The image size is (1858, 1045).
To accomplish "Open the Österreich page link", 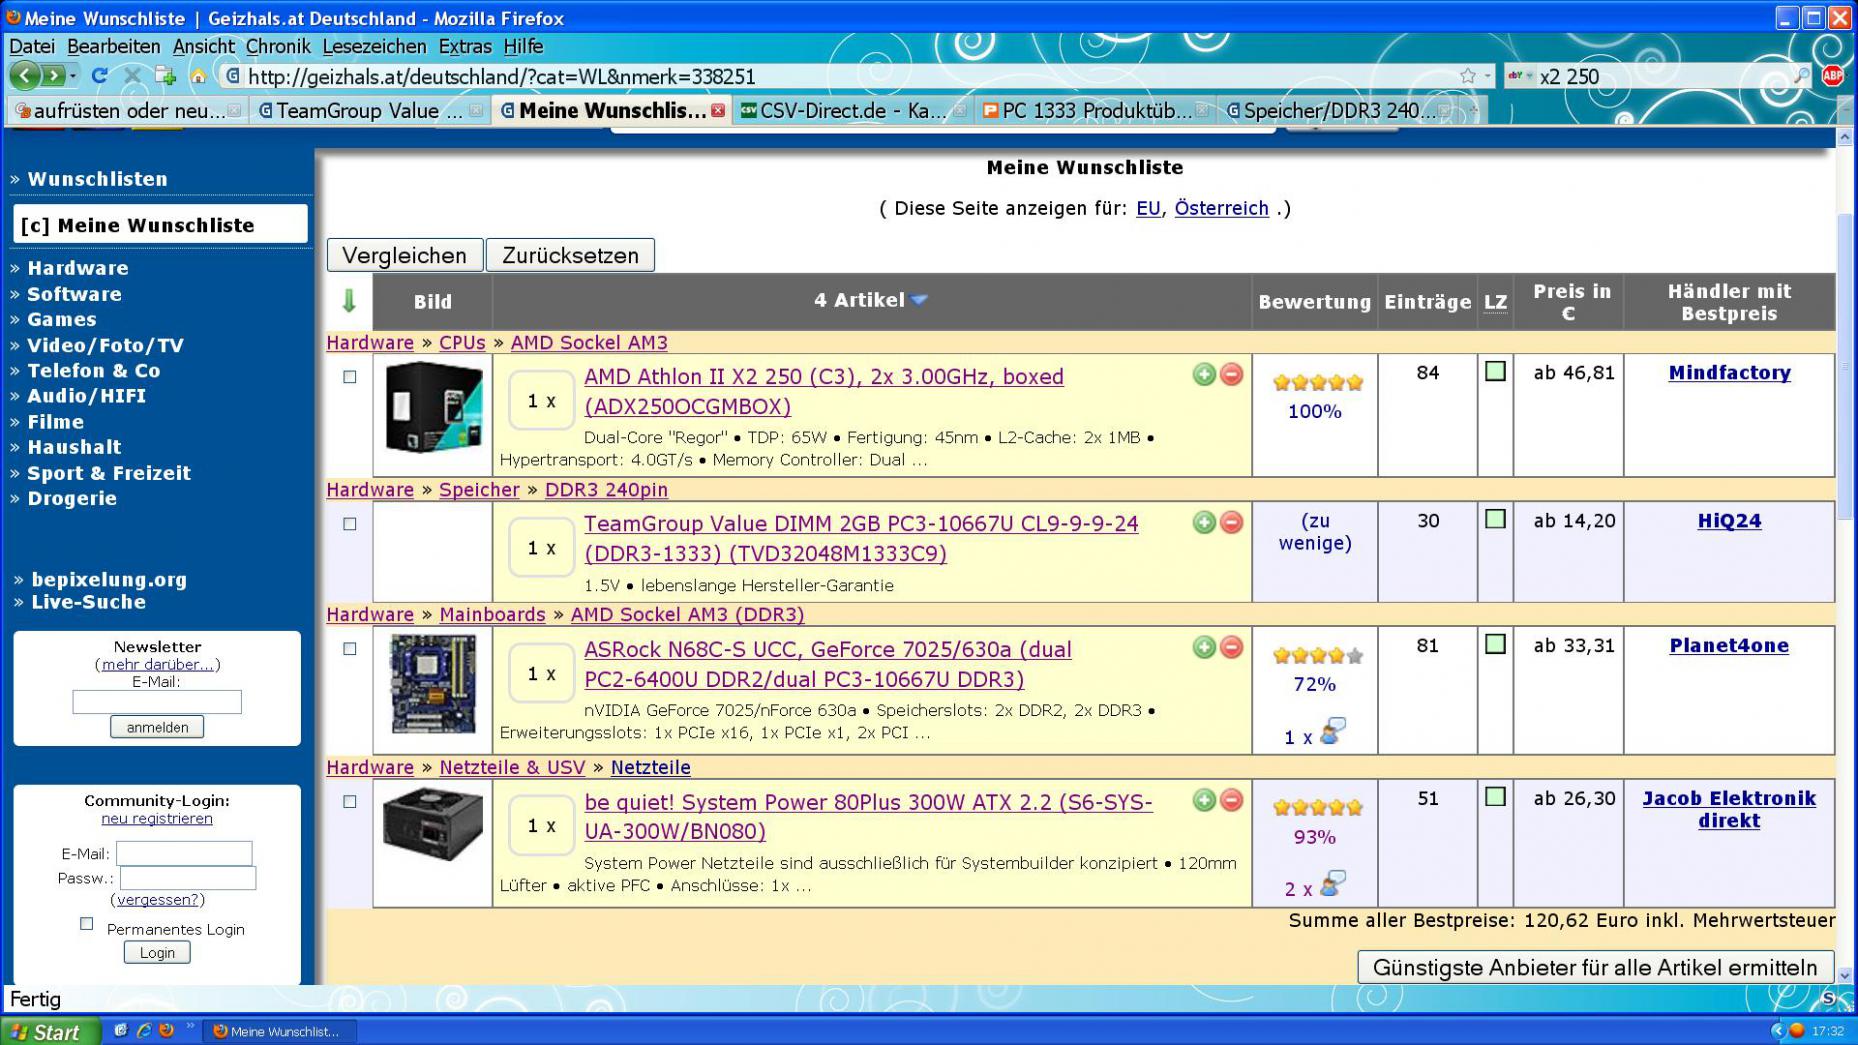I will [1221, 208].
